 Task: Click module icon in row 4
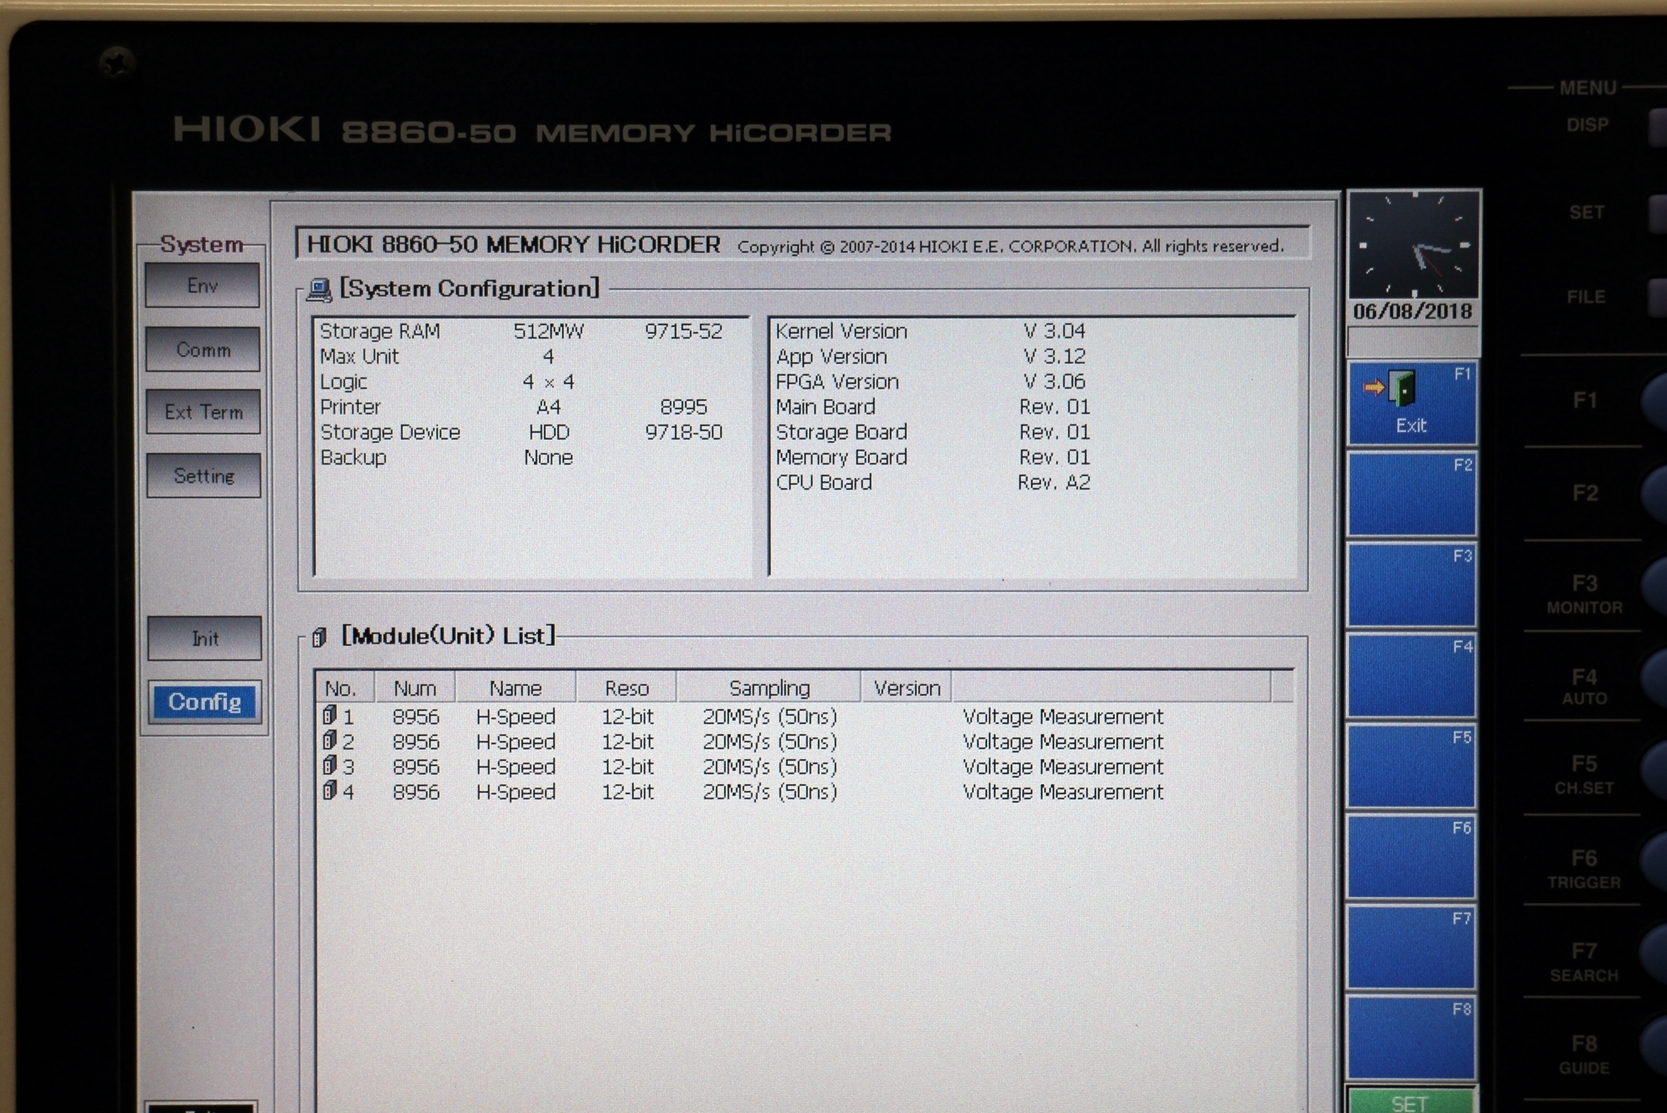tap(329, 791)
